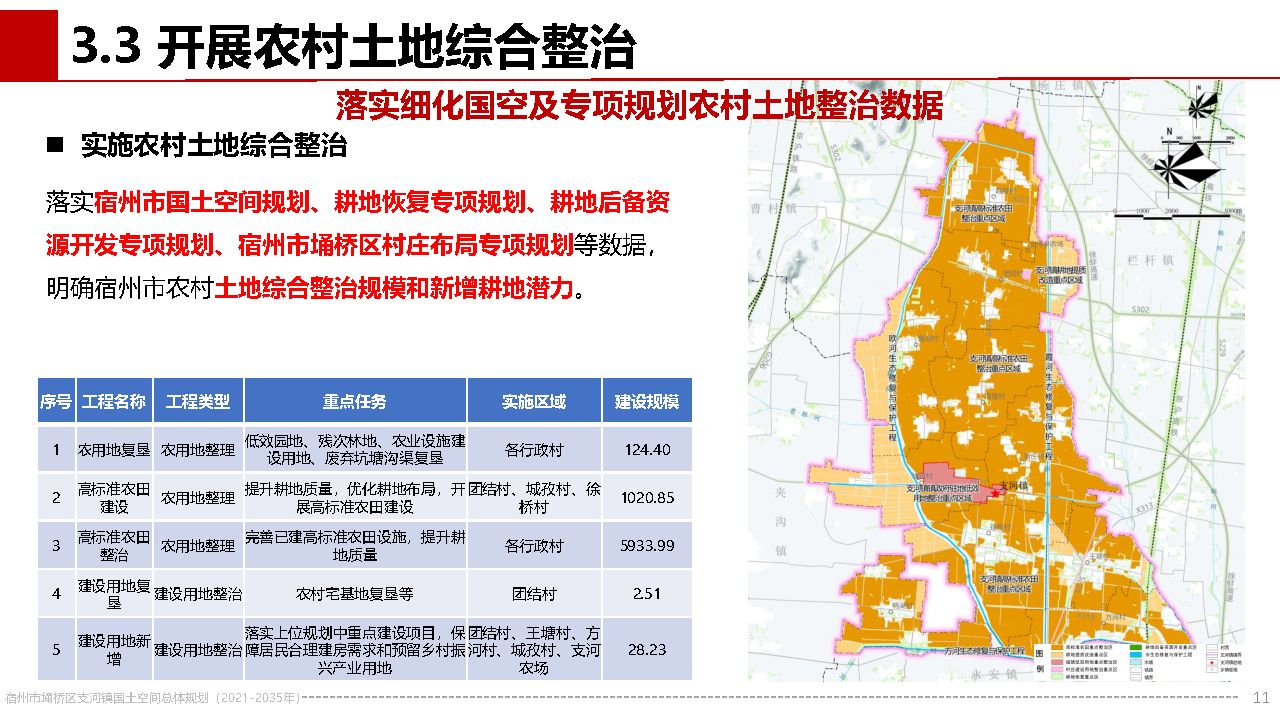Select the 重点任务 column header
Viewport: 1280px width, 720px height.
(x=354, y=402)
